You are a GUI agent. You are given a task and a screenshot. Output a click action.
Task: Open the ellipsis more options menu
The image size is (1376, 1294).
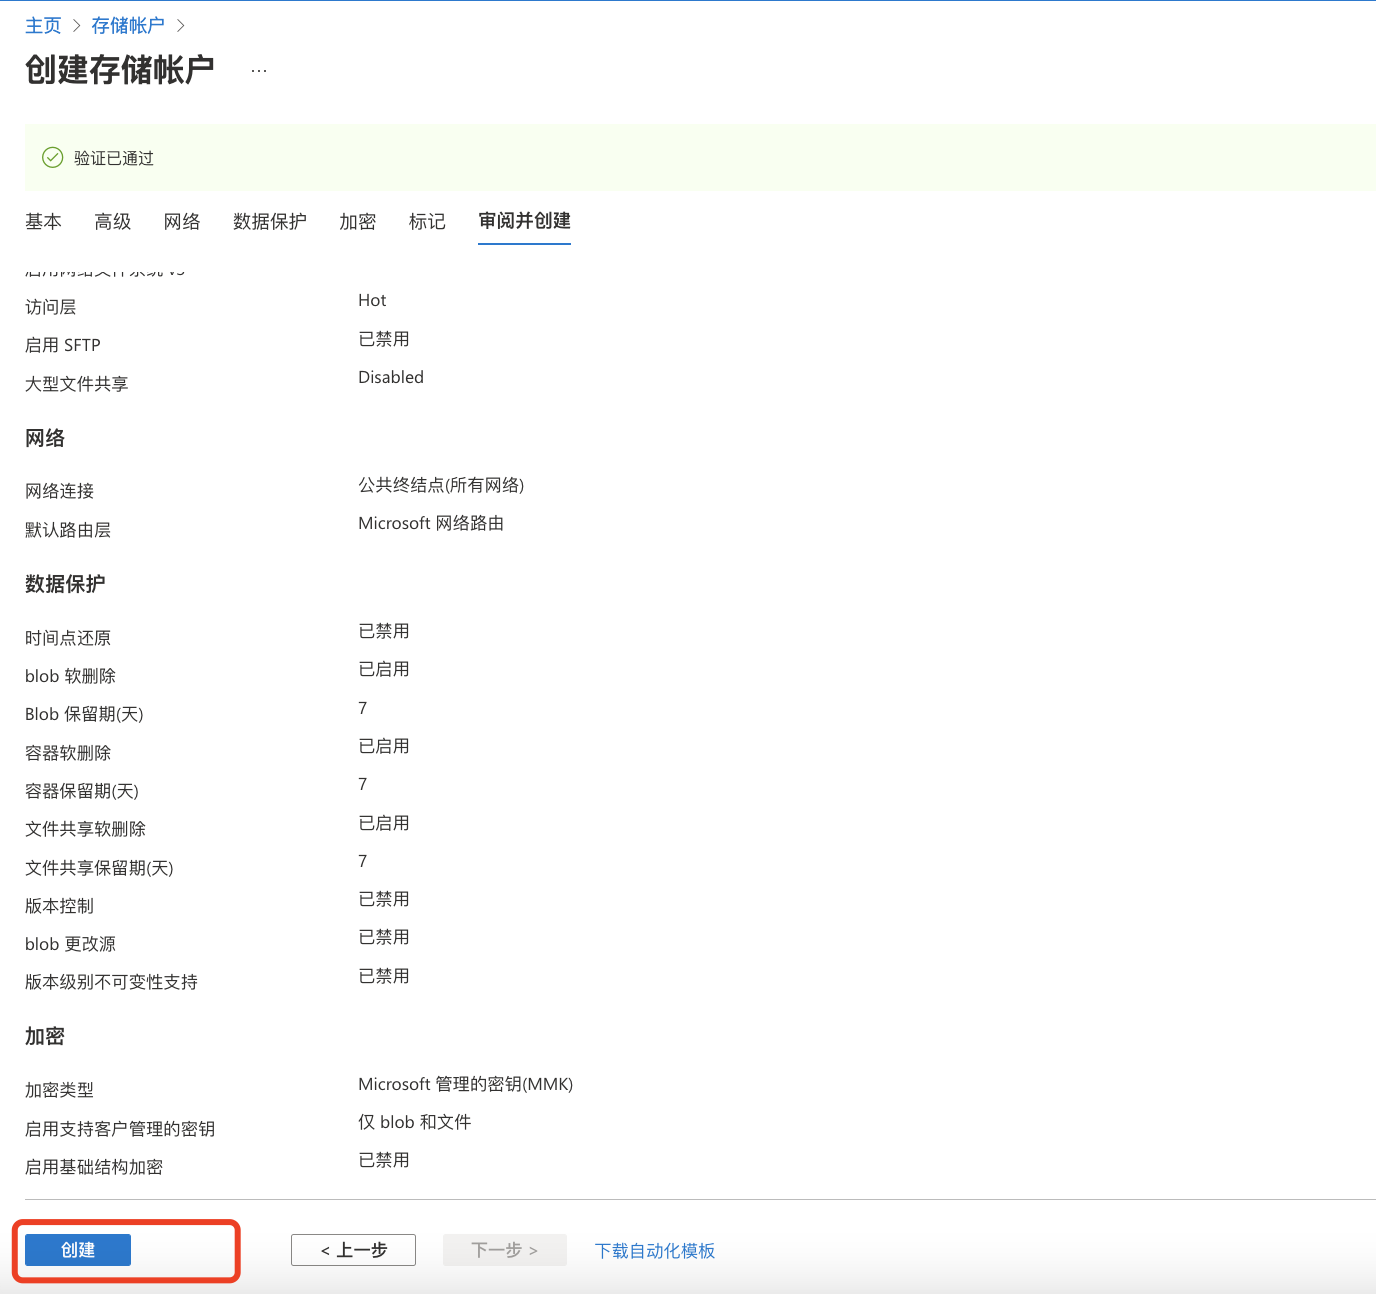tap(259, 70)
